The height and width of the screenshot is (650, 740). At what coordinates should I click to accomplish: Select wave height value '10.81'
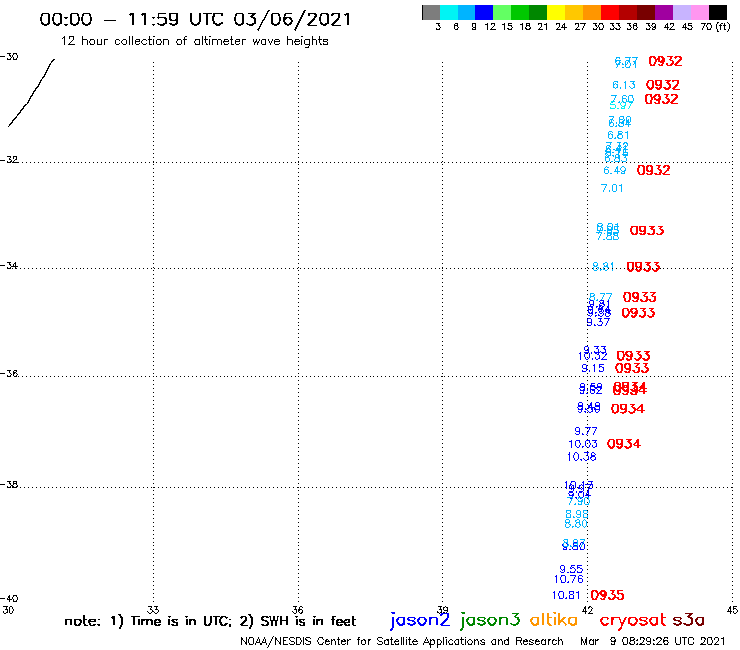[566, 595]
